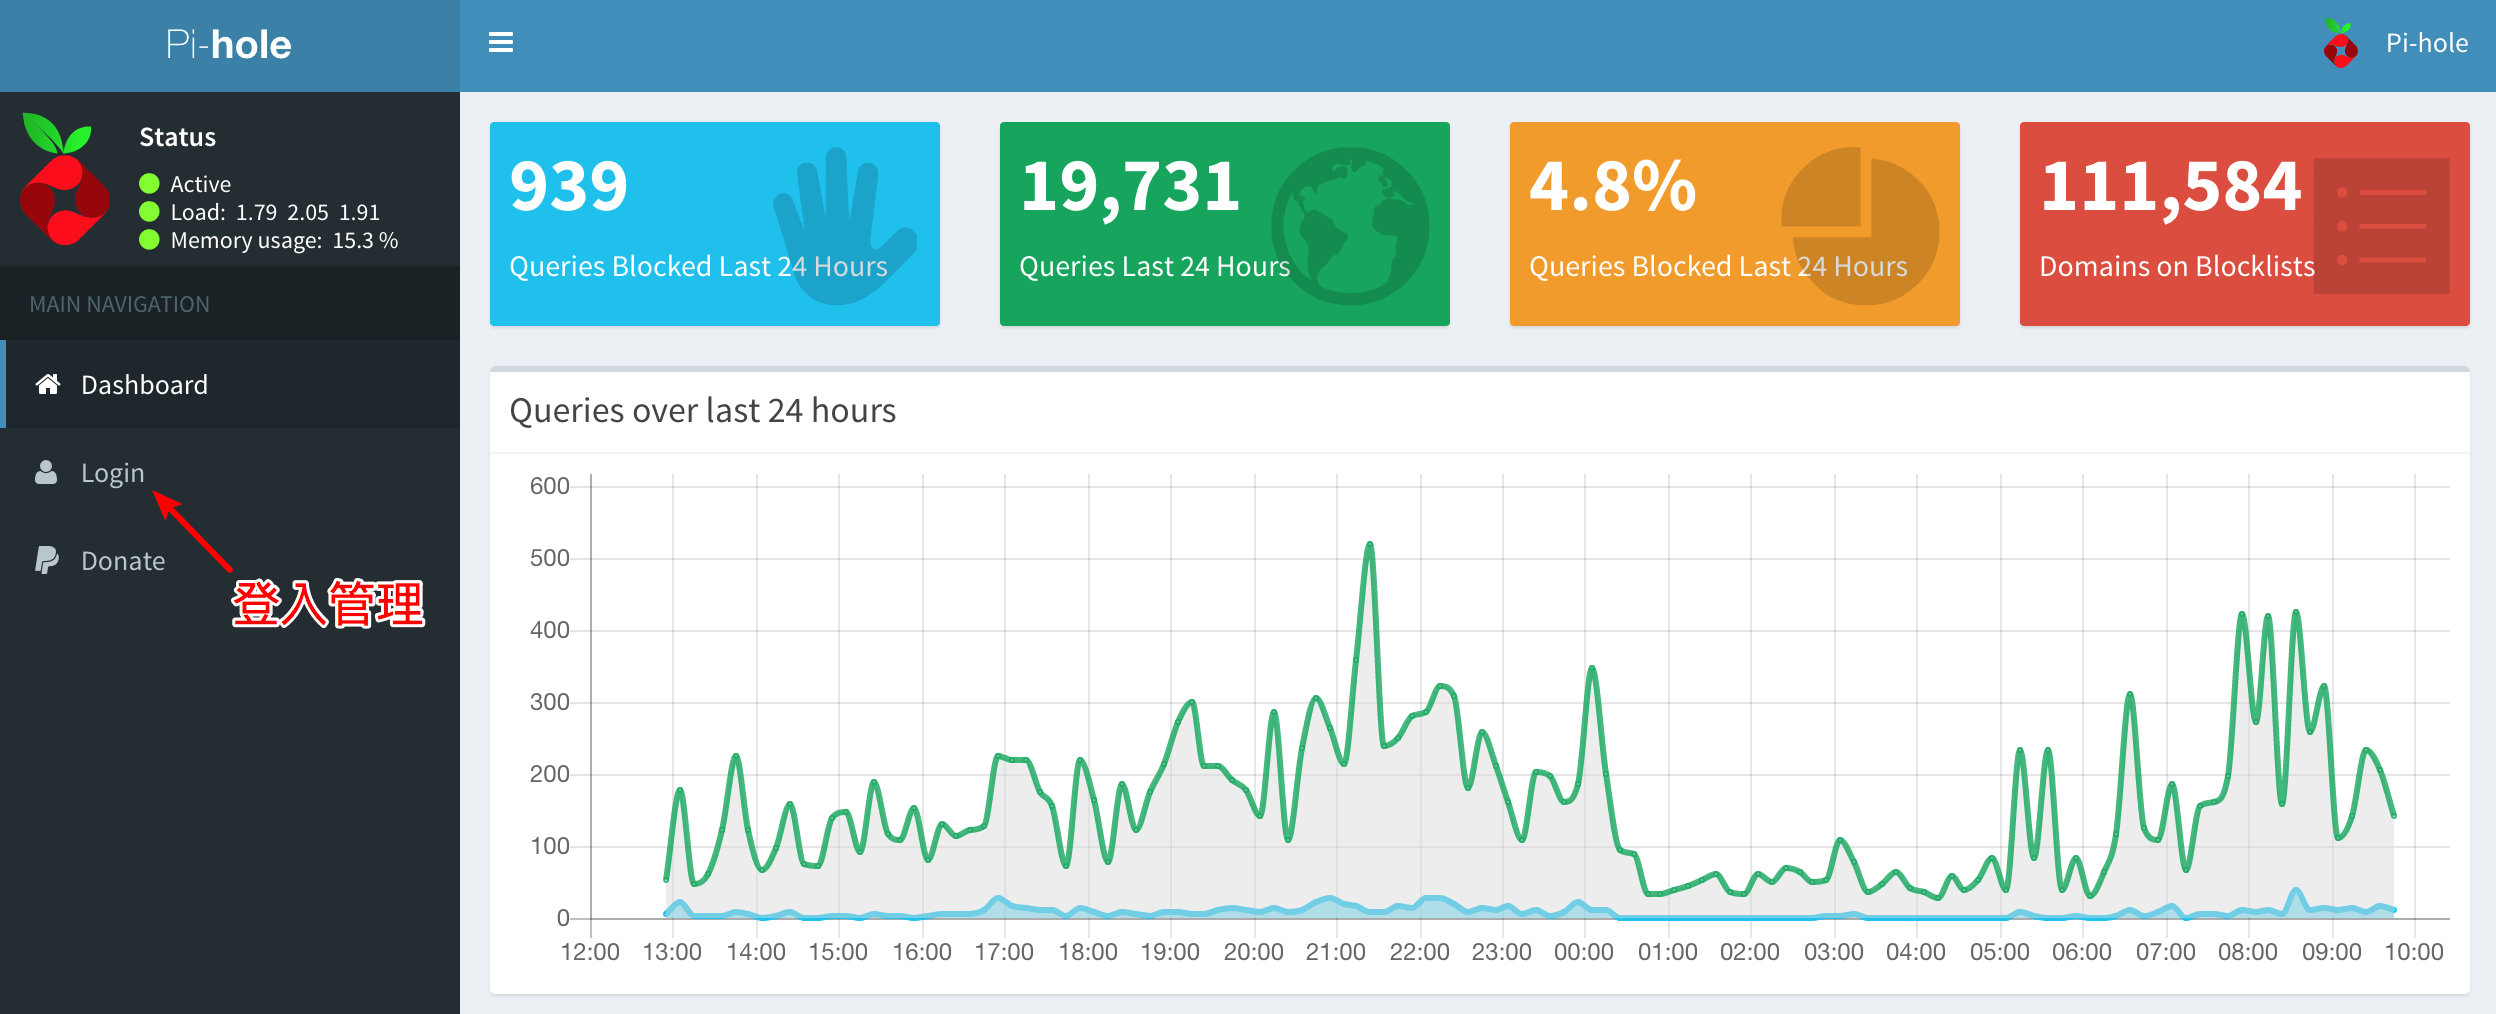Click the green peak near 21:00 in chart
This screenshot has width=2496, height=1014.
coord(1369,545)
